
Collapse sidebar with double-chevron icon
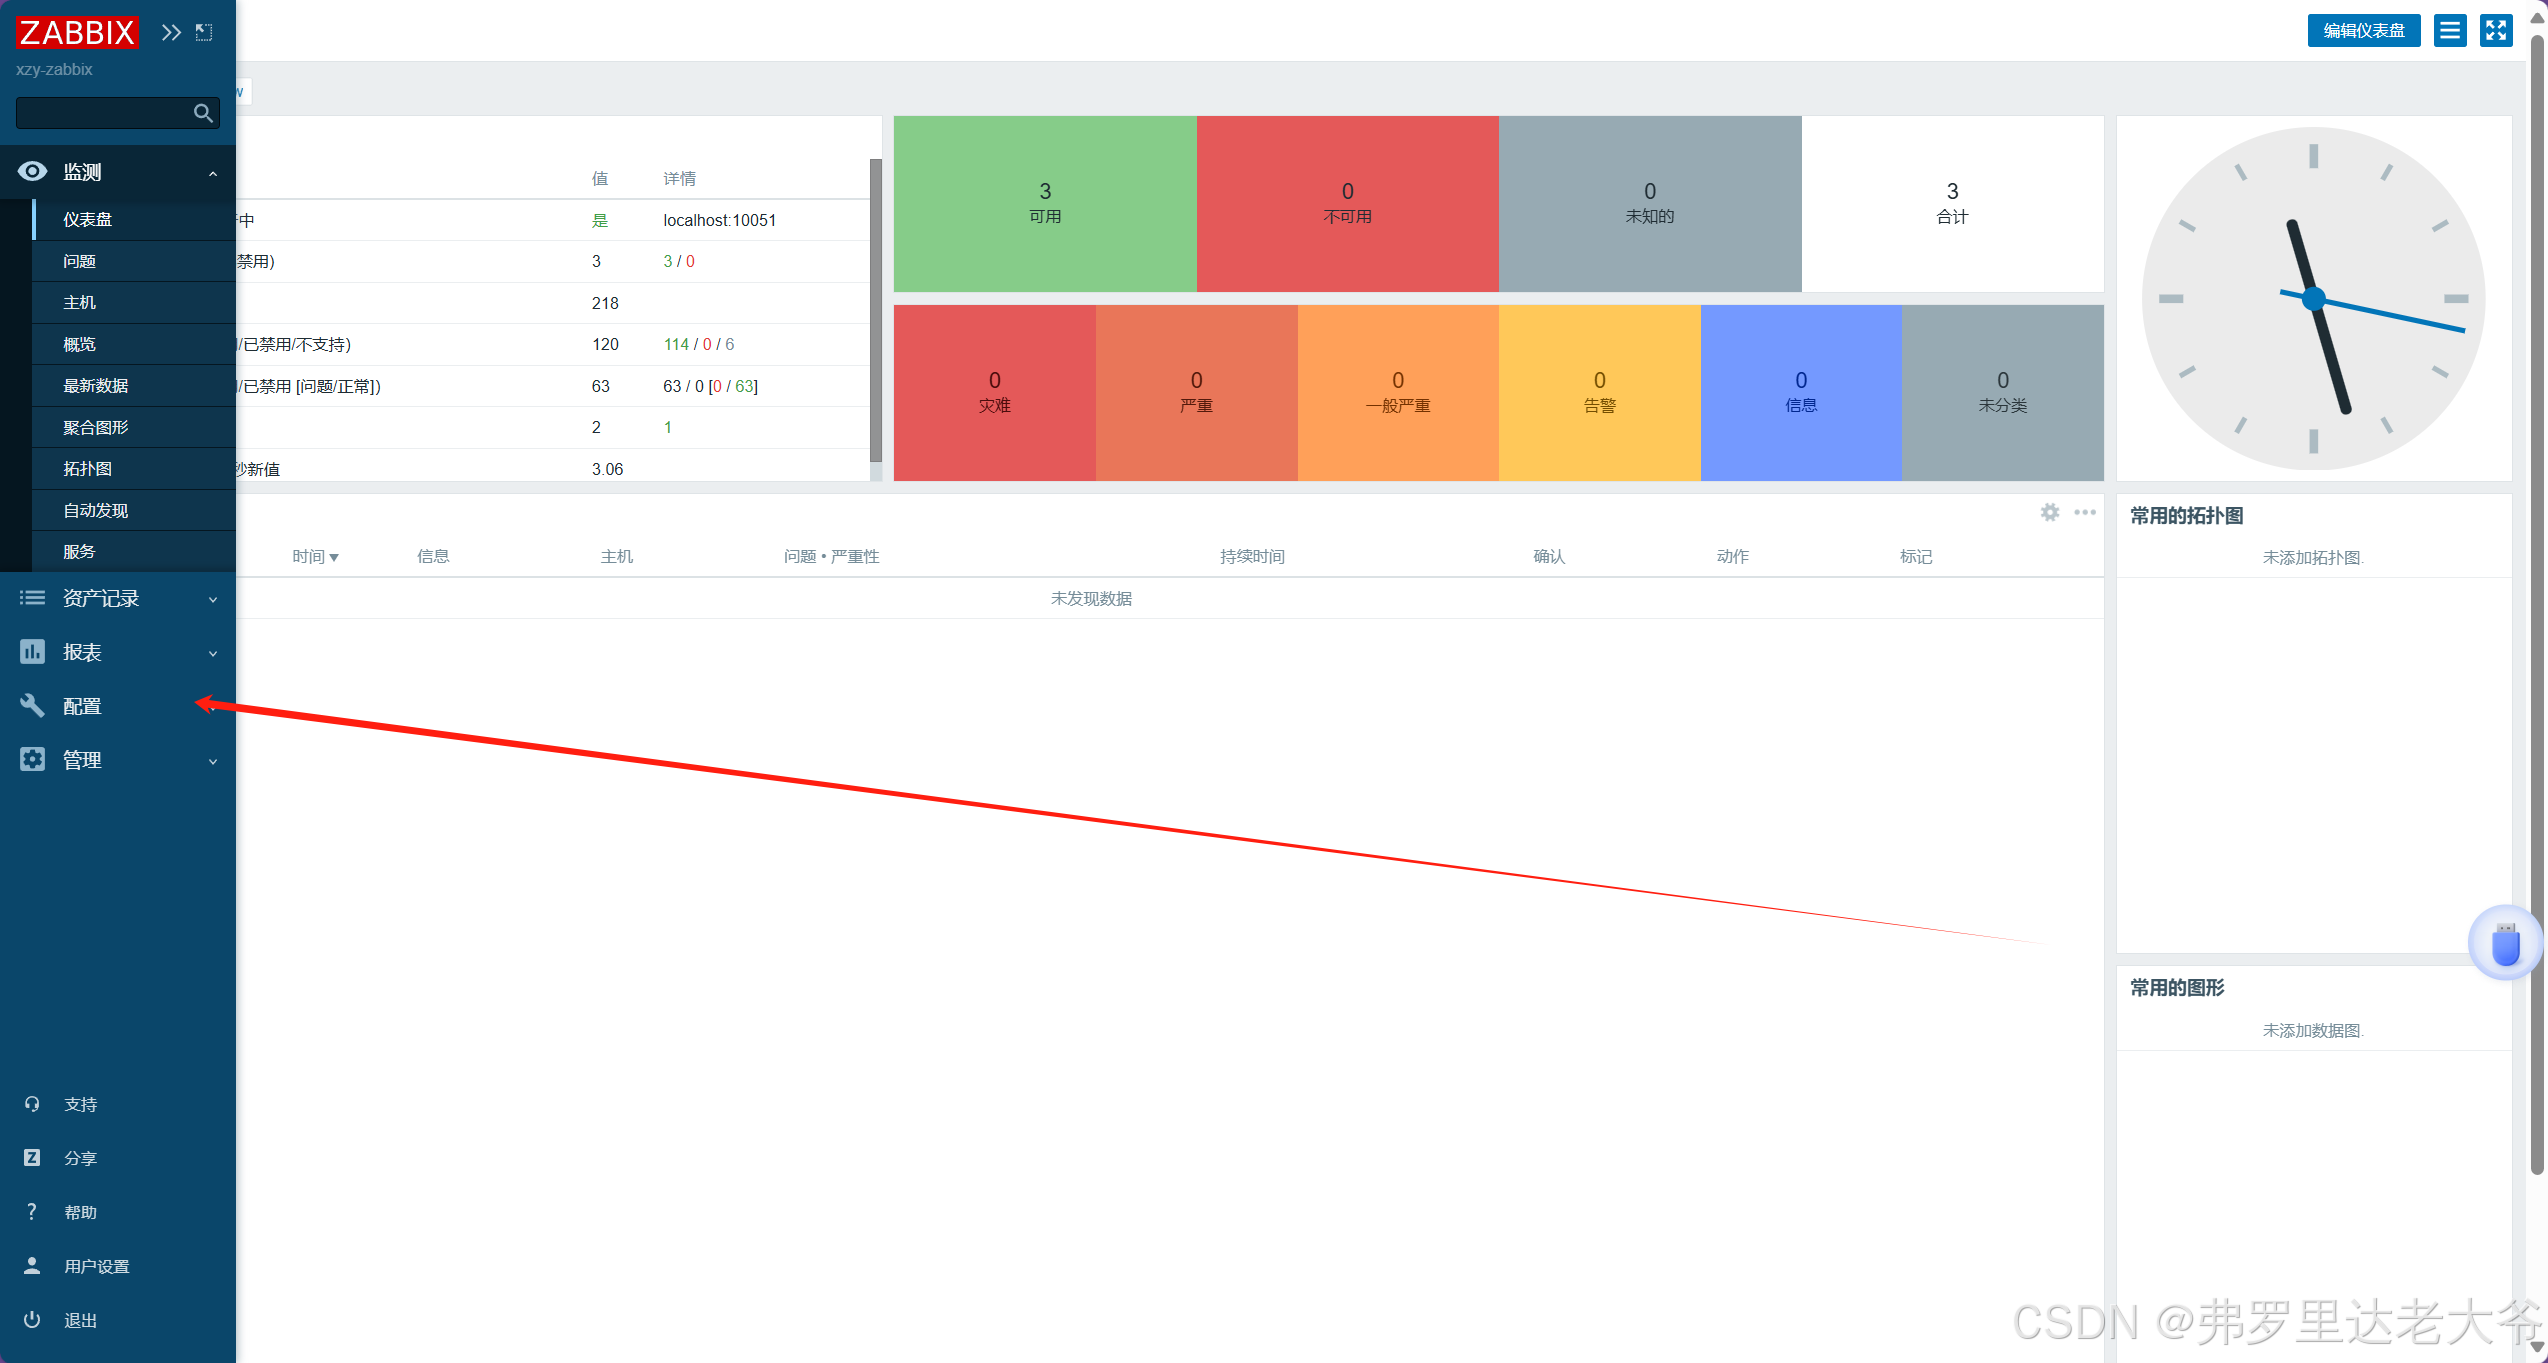point(171,32)
